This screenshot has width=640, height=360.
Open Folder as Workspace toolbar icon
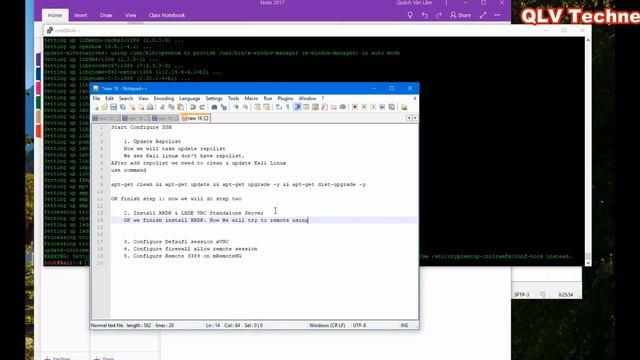point(333,107)
